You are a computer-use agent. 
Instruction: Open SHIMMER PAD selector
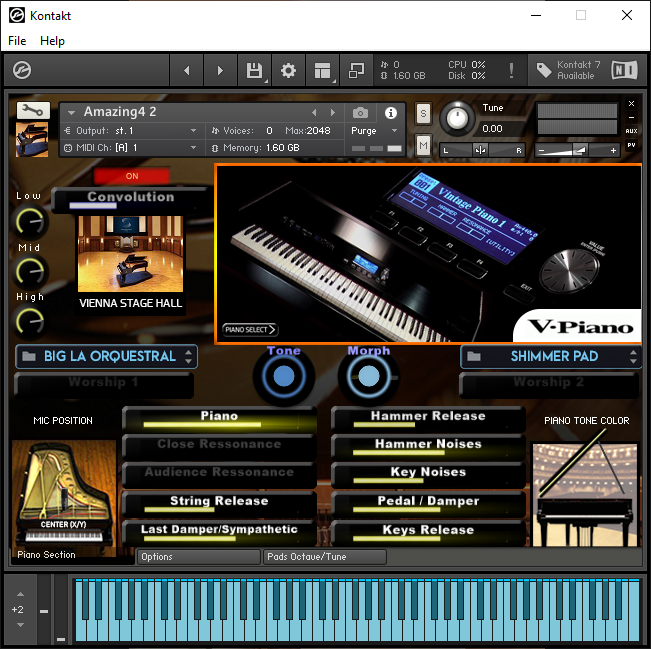551,356
